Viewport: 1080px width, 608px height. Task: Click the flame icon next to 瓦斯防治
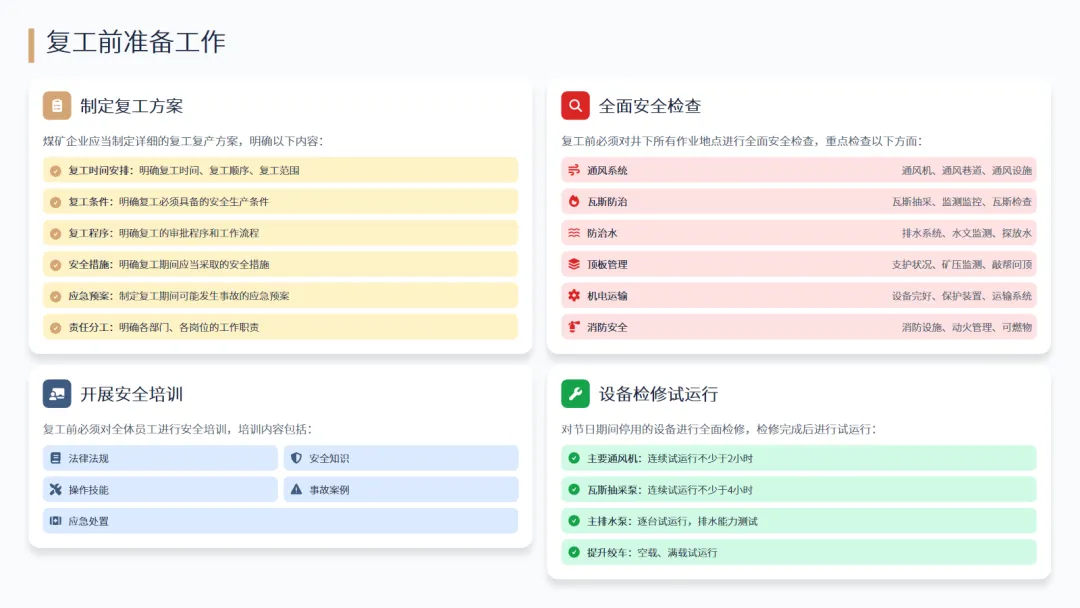pyautogui.click(x=574, y=202)
